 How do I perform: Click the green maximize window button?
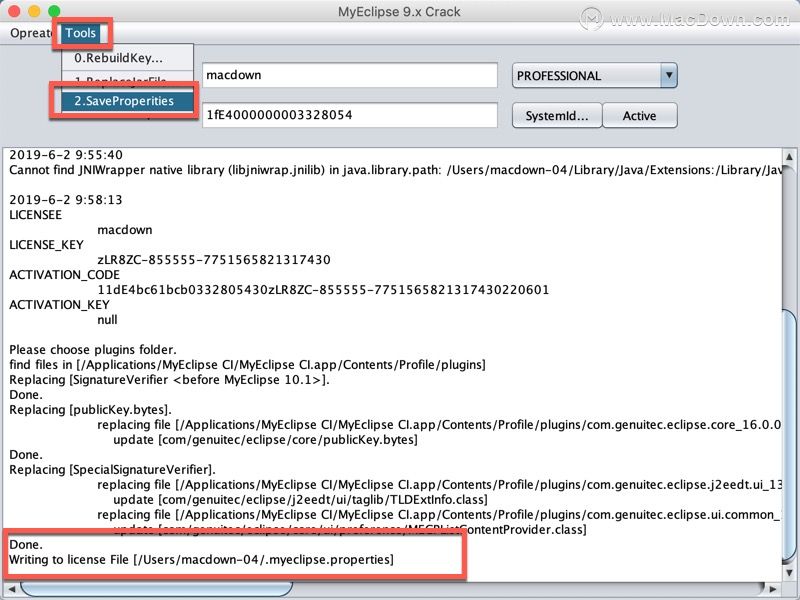point(54,11)
